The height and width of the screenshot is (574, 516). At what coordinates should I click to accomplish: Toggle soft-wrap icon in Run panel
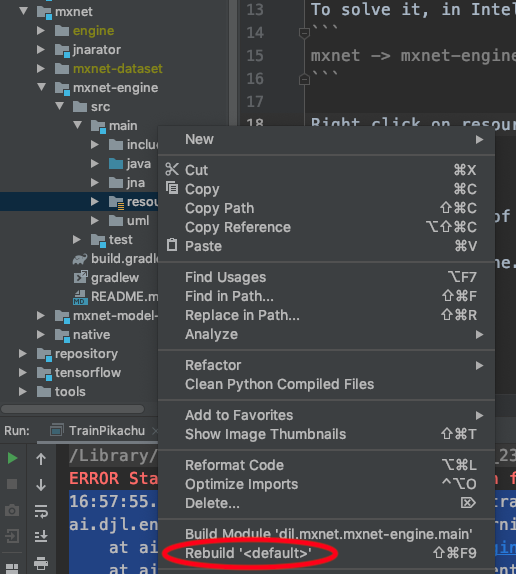41,511
